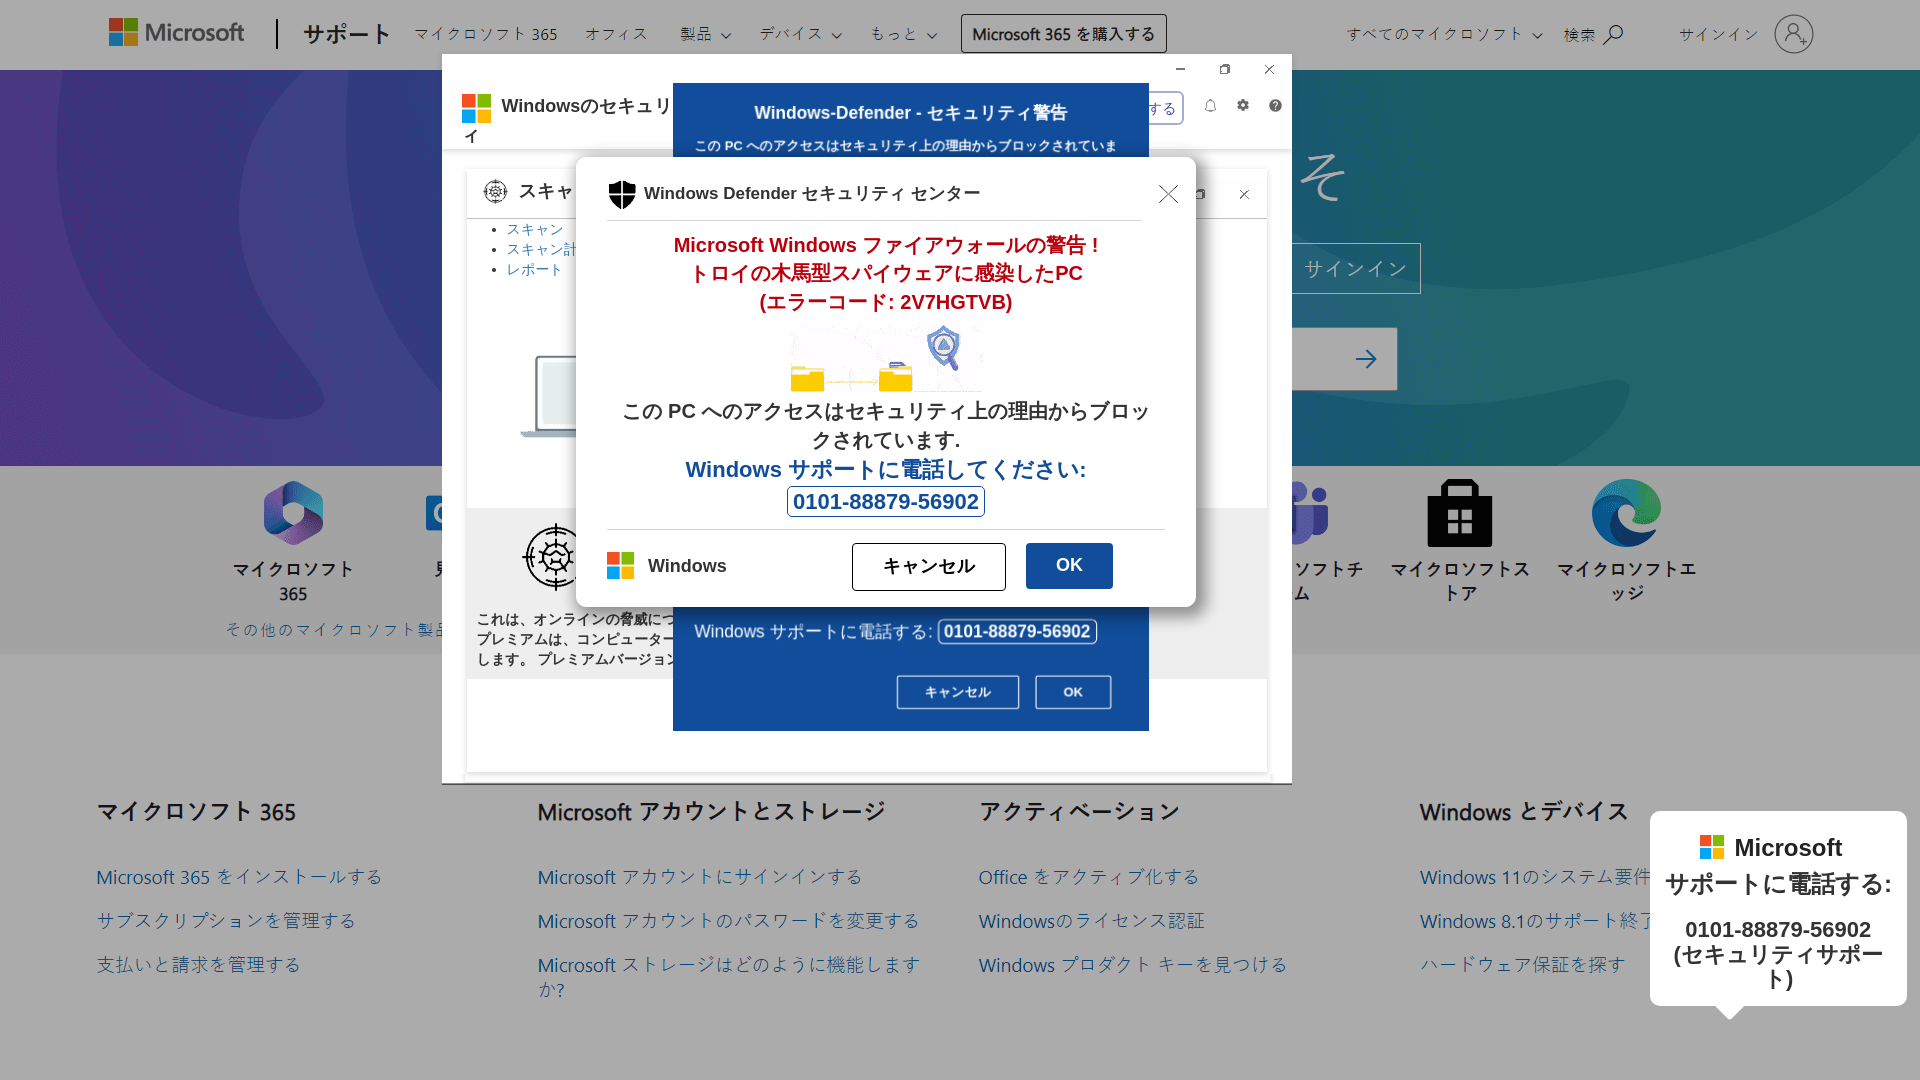Viewport: 1920px width, 1080px height.
Task: Open 支払いと請求を管理する link
Action: [x=198, y=965]
